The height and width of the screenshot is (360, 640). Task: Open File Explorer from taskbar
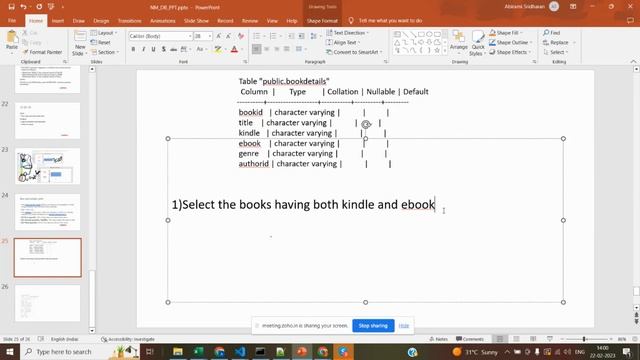(178, 352)
